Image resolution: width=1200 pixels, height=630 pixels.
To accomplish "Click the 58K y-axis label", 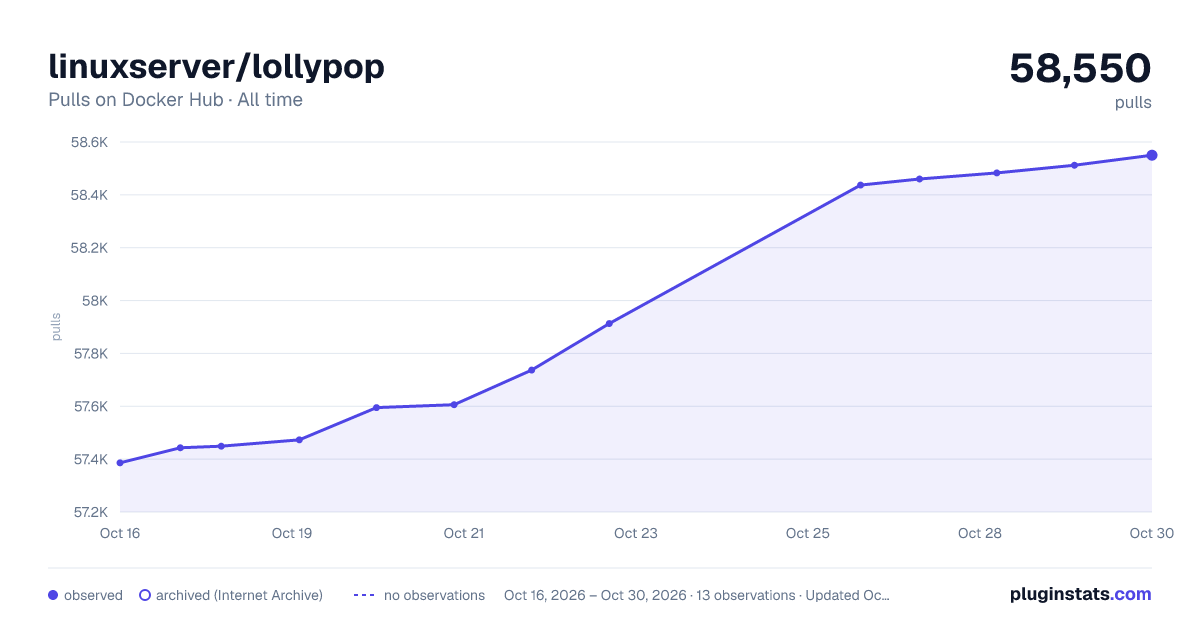I will pos(94,301).
